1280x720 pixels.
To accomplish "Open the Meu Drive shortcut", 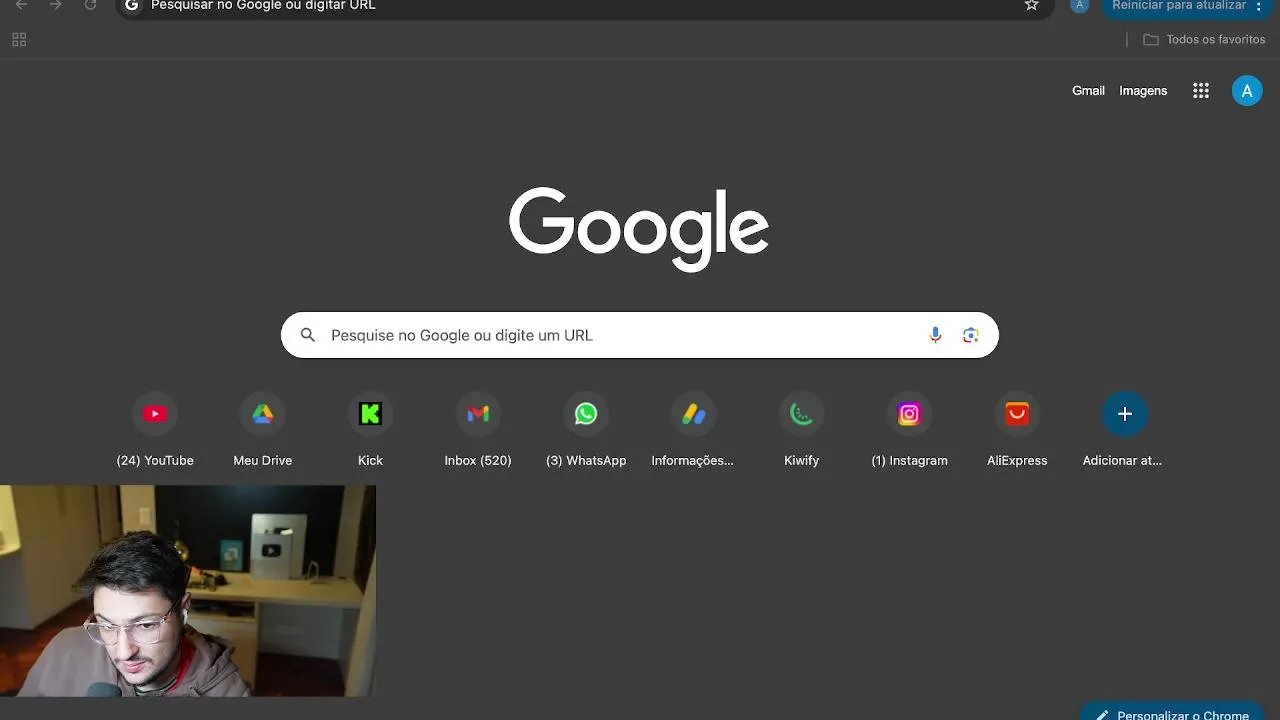I will coord(263,414).
